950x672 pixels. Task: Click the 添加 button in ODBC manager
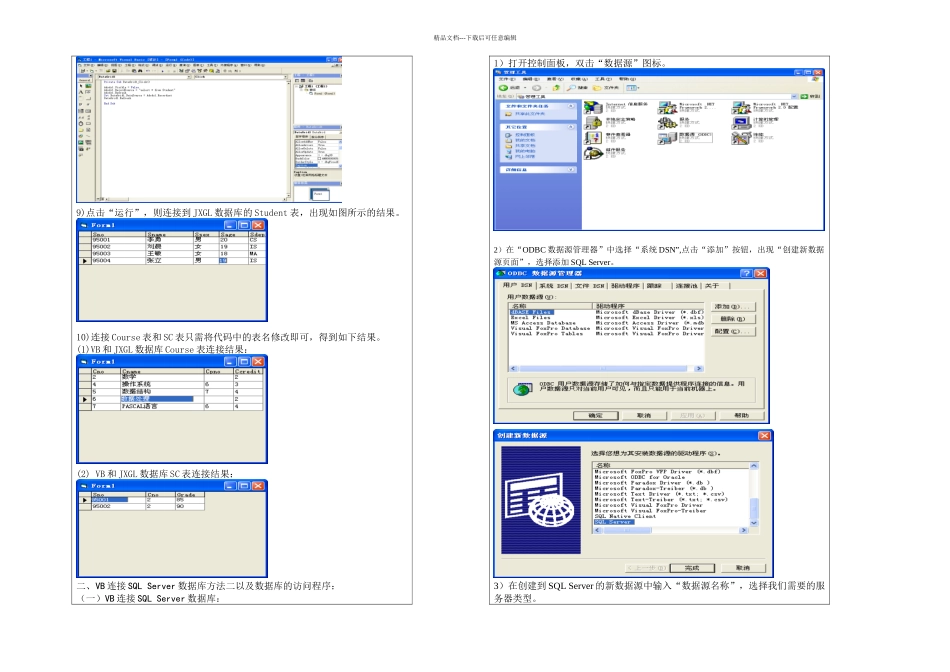[732, 307]
